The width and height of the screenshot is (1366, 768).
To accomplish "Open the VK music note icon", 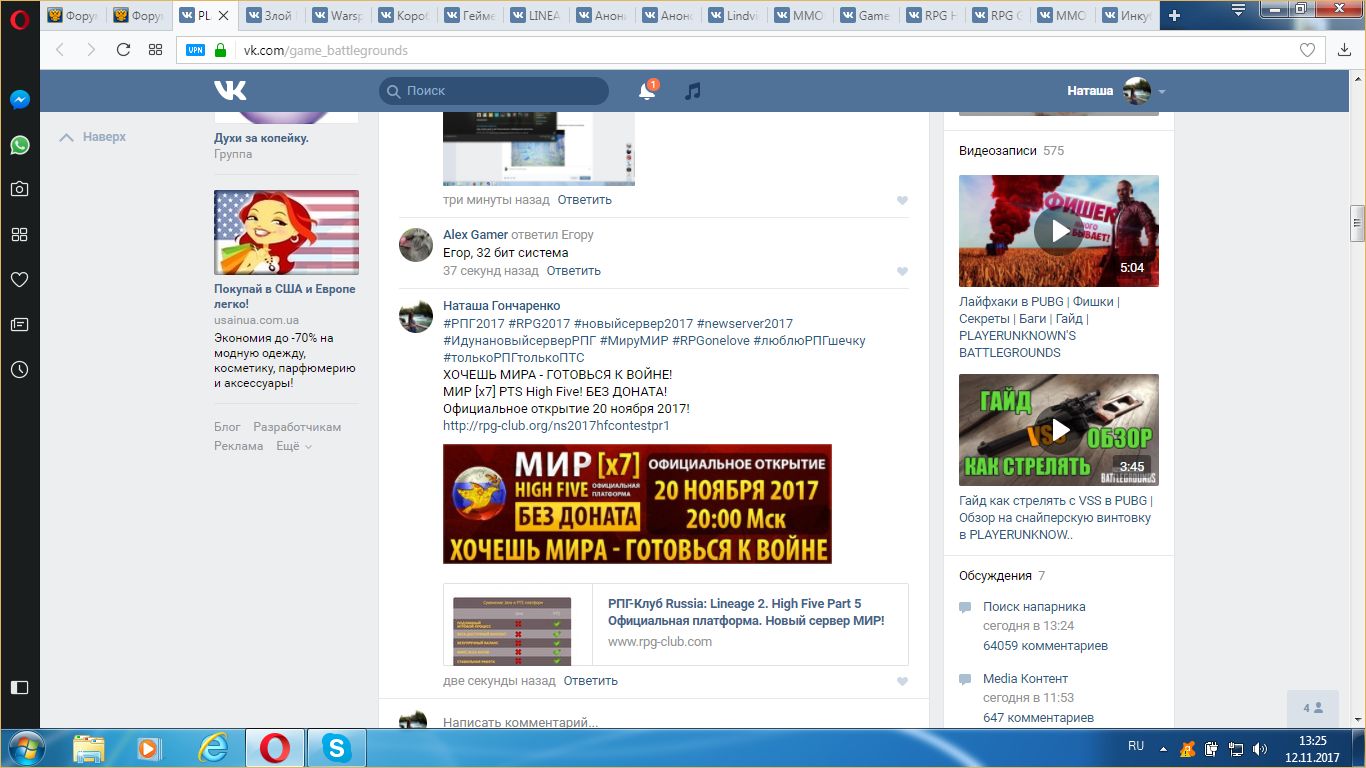I will (x=692, y=91).
